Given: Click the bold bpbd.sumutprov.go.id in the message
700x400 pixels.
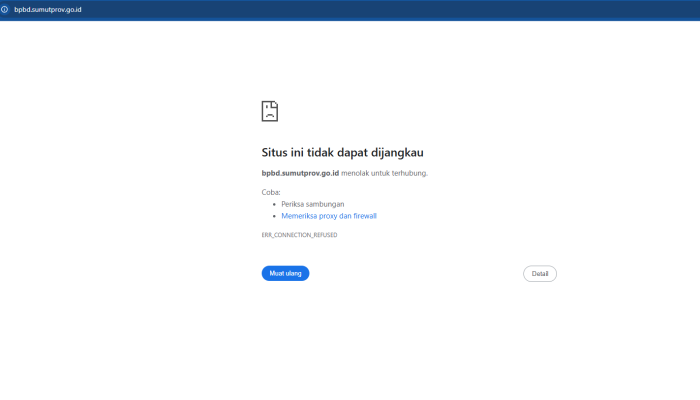Looking at the screenshot, I should (x=300, y=173).
